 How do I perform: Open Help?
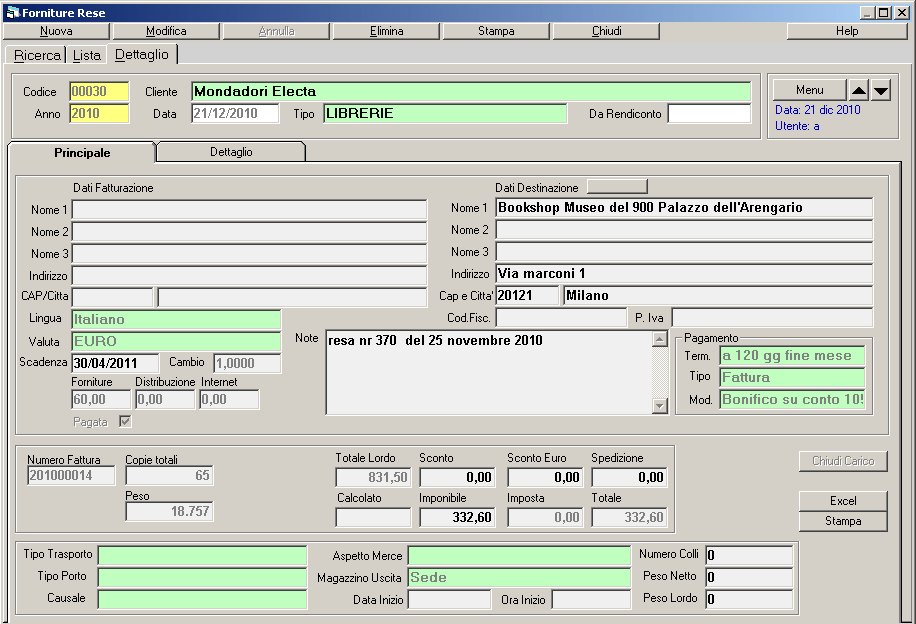[846, 31]
